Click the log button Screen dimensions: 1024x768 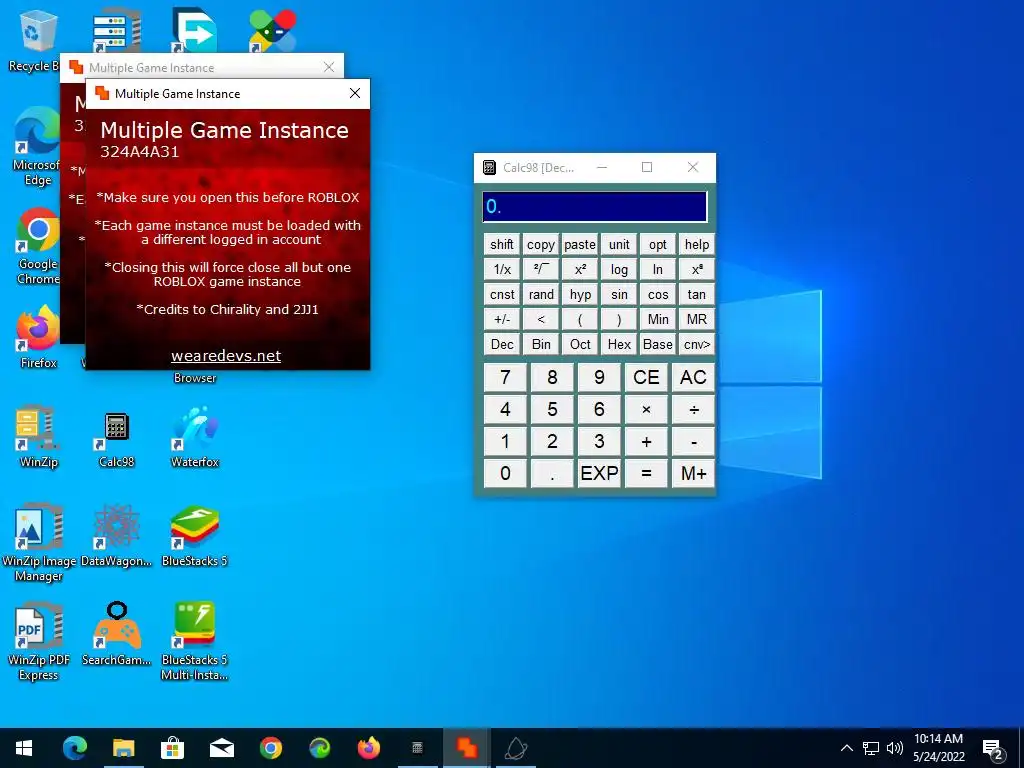coord(619,269)
